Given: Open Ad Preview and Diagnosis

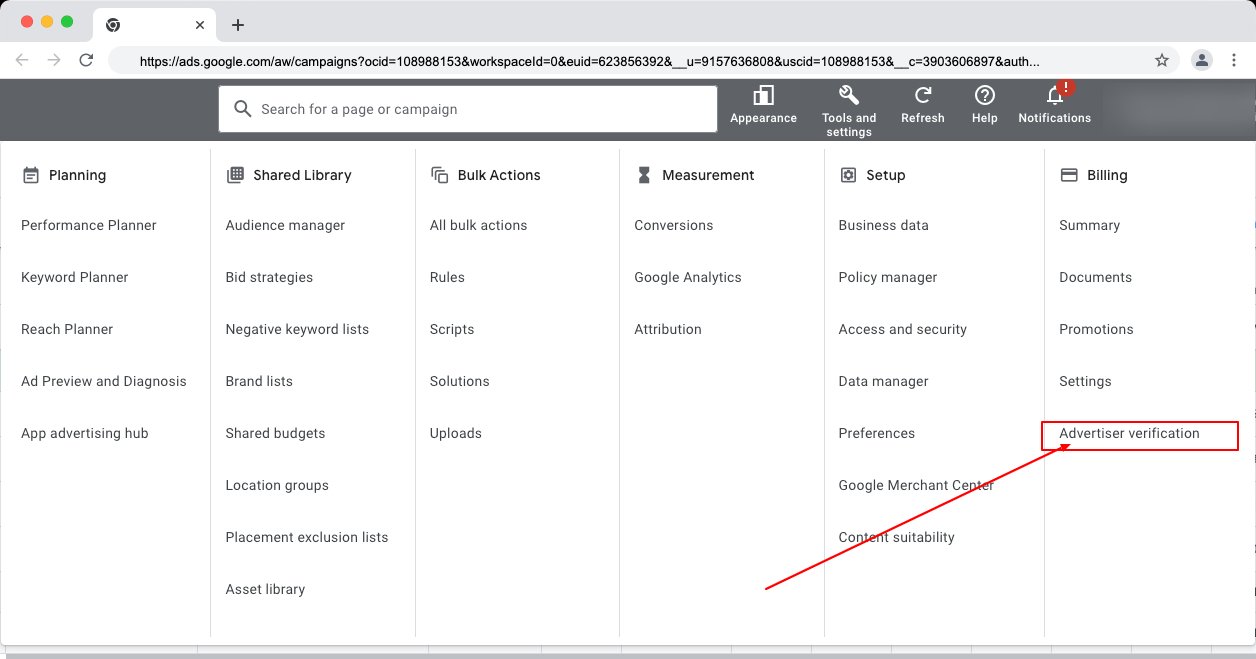Looking at the screenshot, I should point(104,381).
